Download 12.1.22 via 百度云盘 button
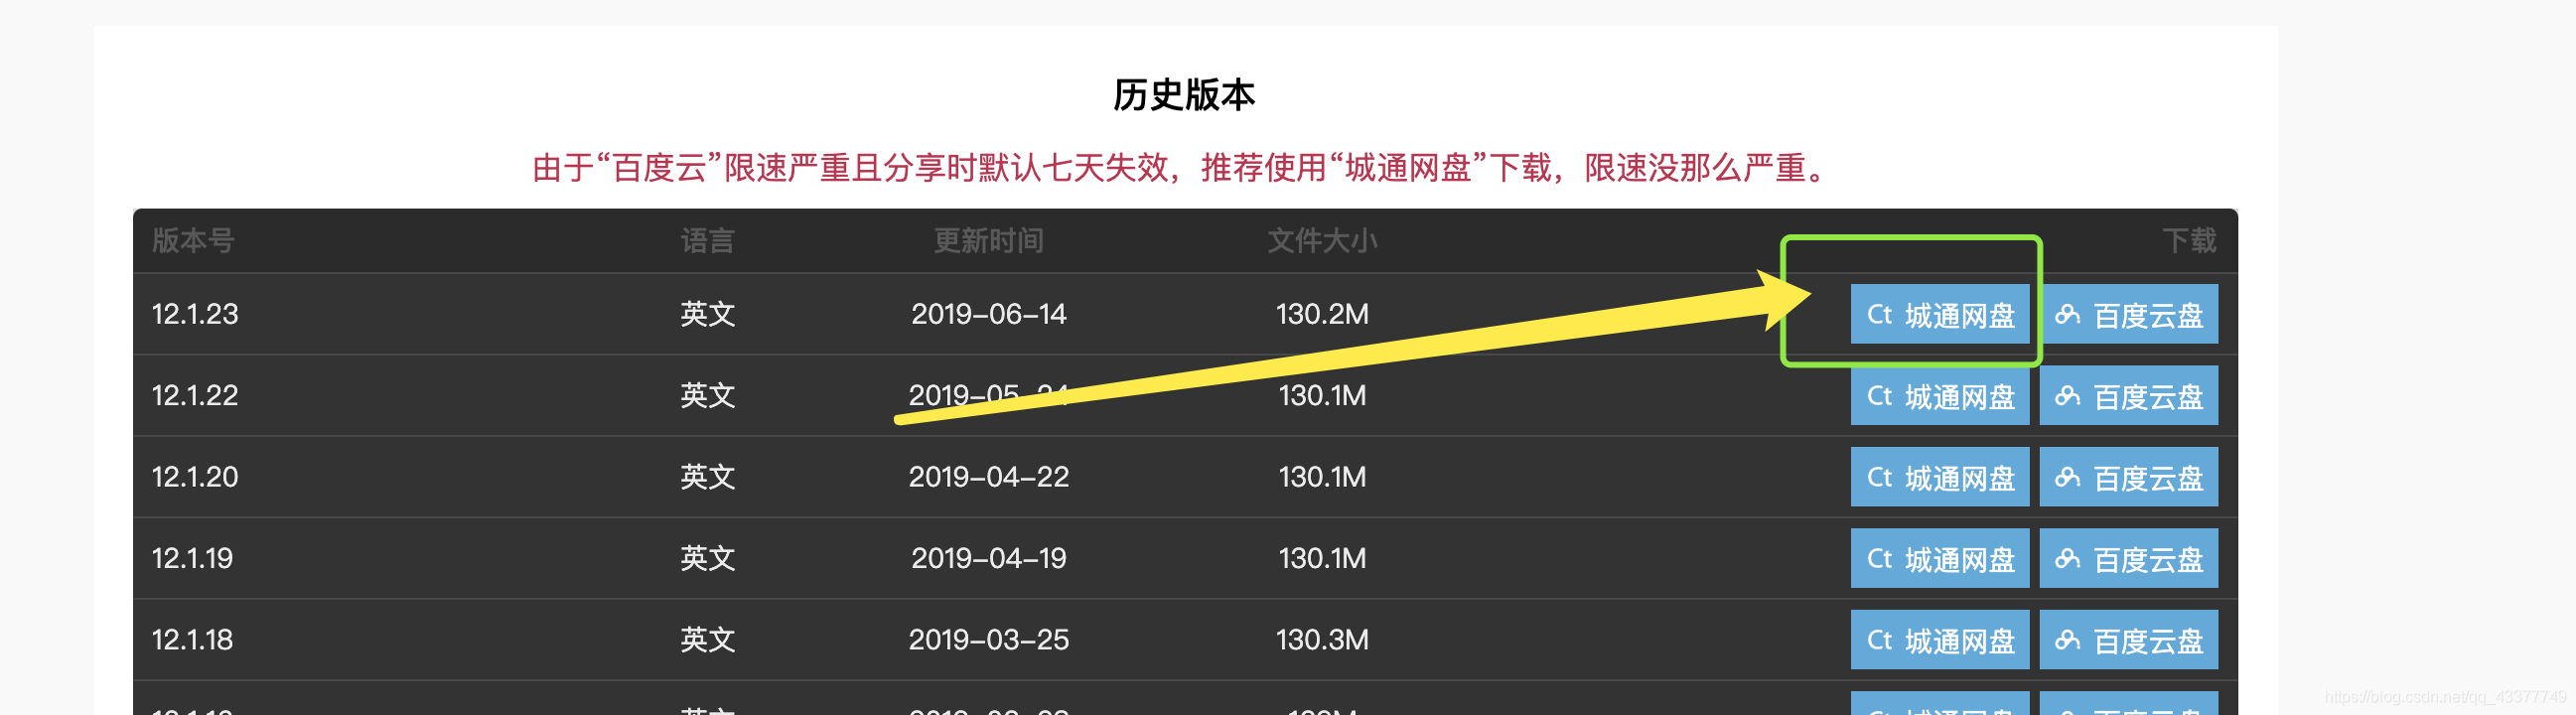Screen dimensions: 2576x715 point(2128,396)
